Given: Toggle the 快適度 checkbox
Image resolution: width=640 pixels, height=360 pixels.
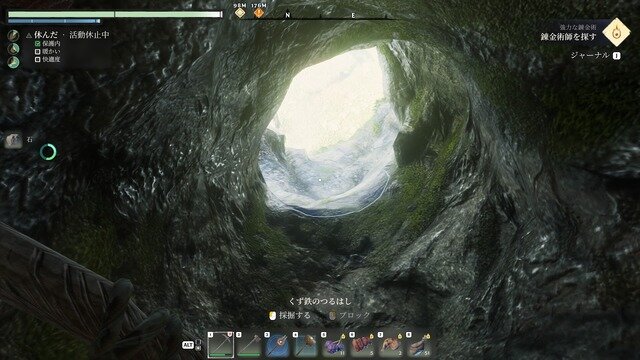Looking at the screenshot, I should click(38, 60).
